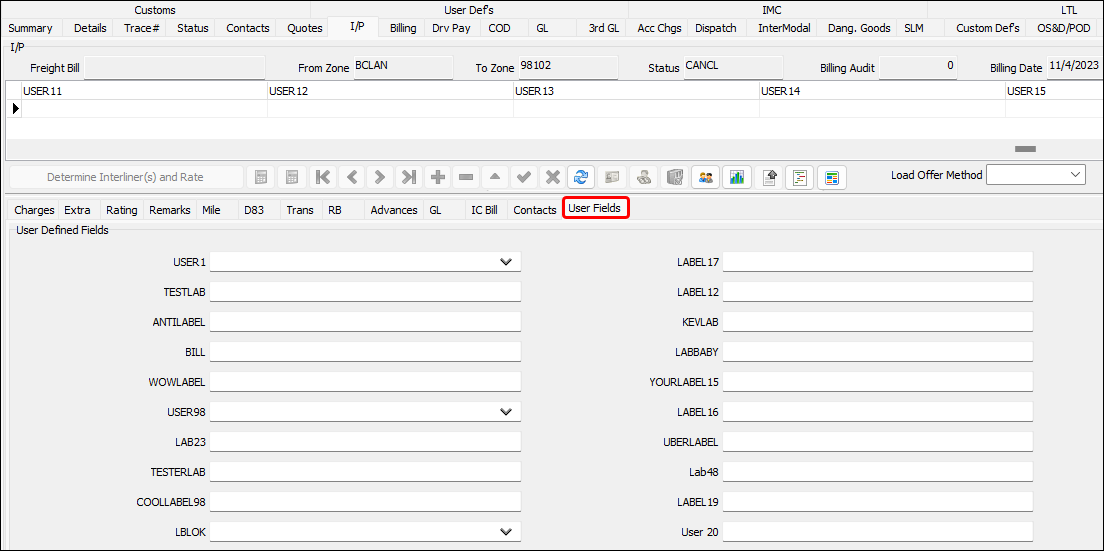Switch to the Billing tab
Image resolution: width=1104 pixels, height=551 pixels.
pos(403,28)
